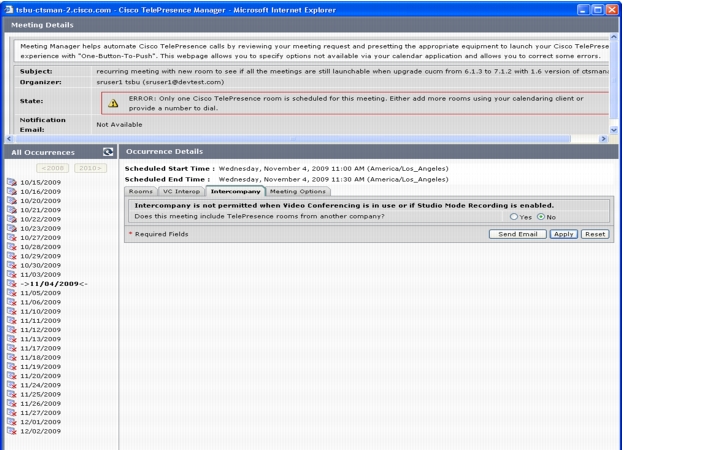Click the Reset button
Viewport: 701px width, 450px height.
click(x=595, y=234)
